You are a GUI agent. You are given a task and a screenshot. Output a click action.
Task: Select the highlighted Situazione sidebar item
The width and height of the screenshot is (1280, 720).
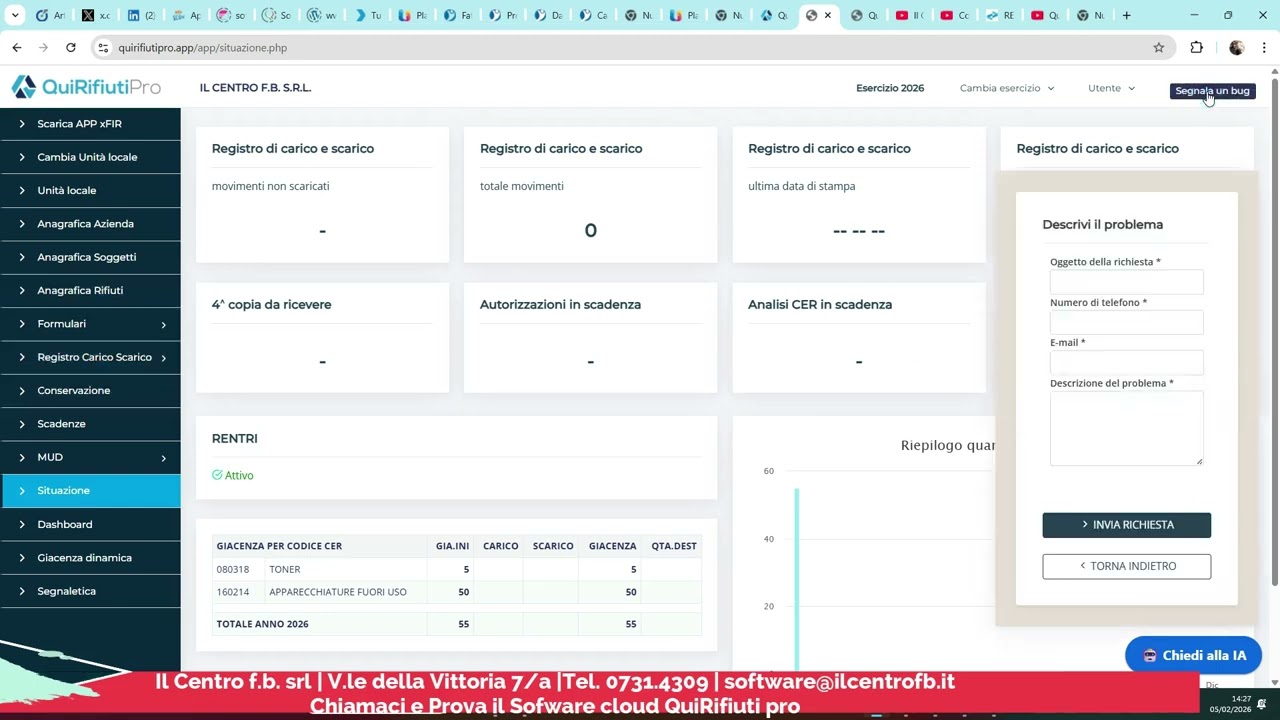(x=90, y=491)
